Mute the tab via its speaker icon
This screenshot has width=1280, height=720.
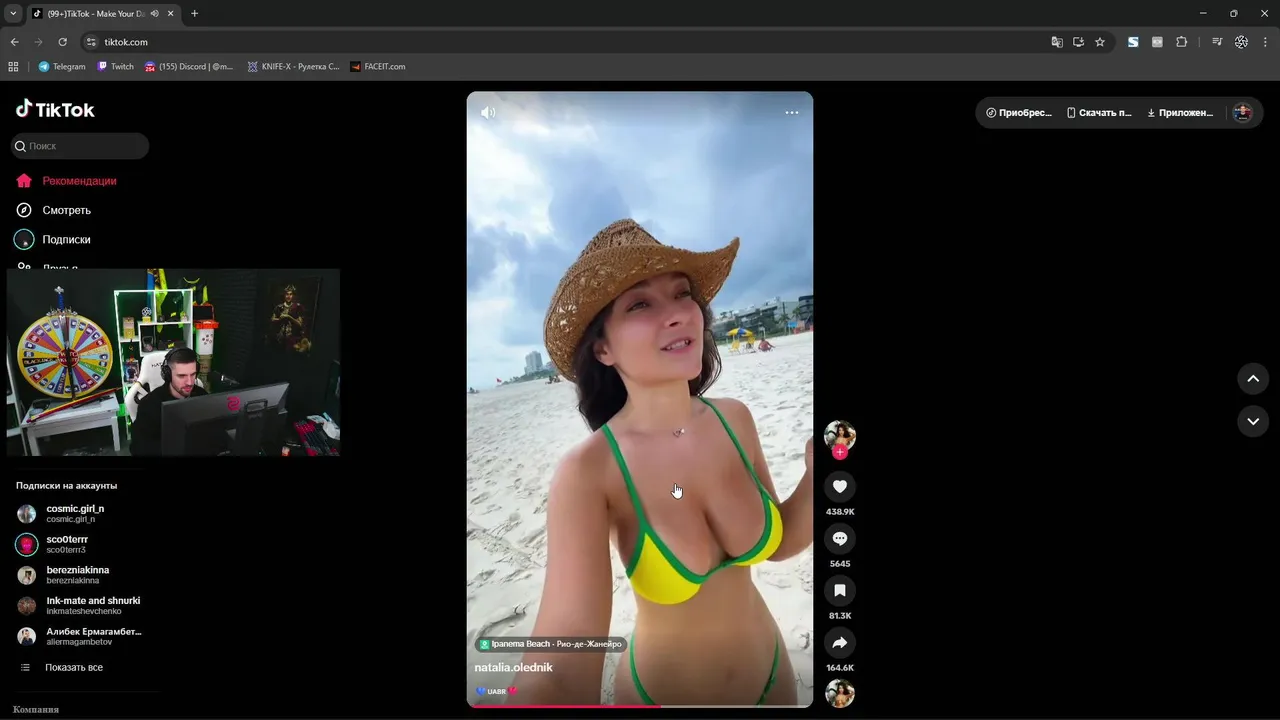point(155,13)
